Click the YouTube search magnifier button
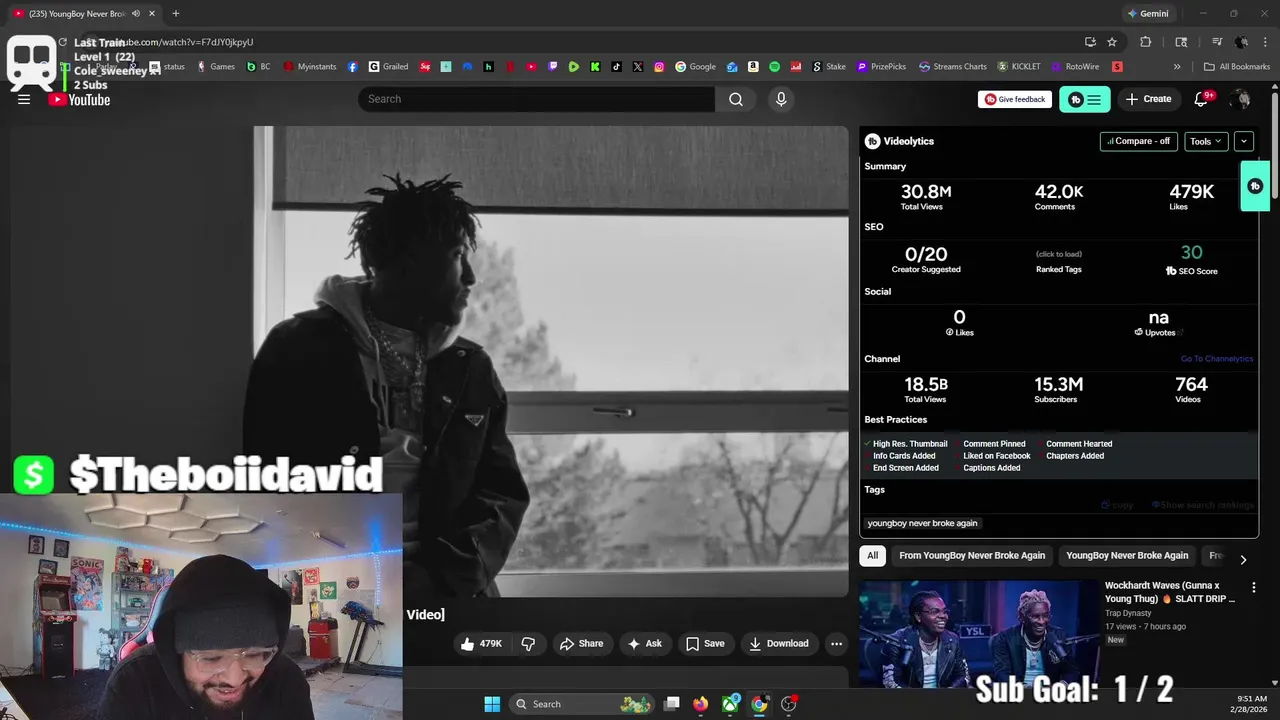 tap(736, 99)
